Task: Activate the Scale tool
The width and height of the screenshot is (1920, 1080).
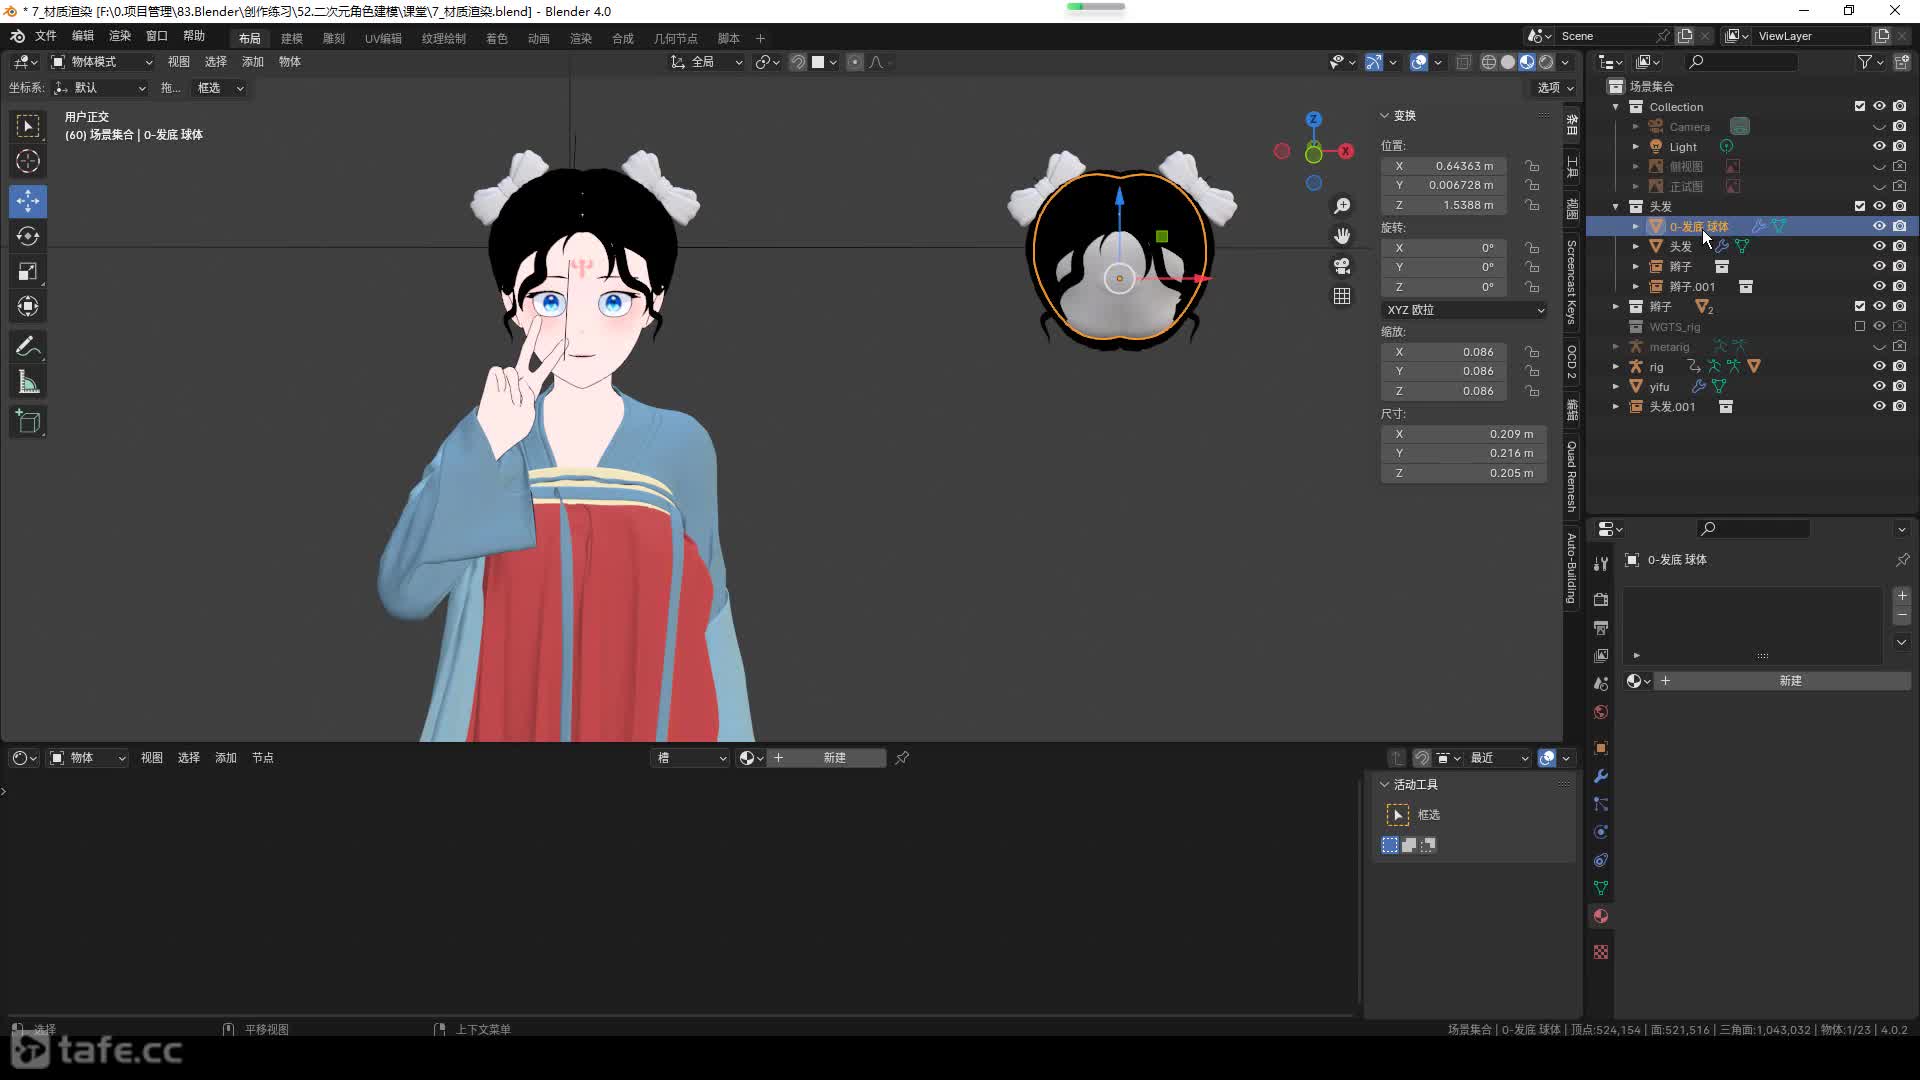Action: (x=28, y=271)
